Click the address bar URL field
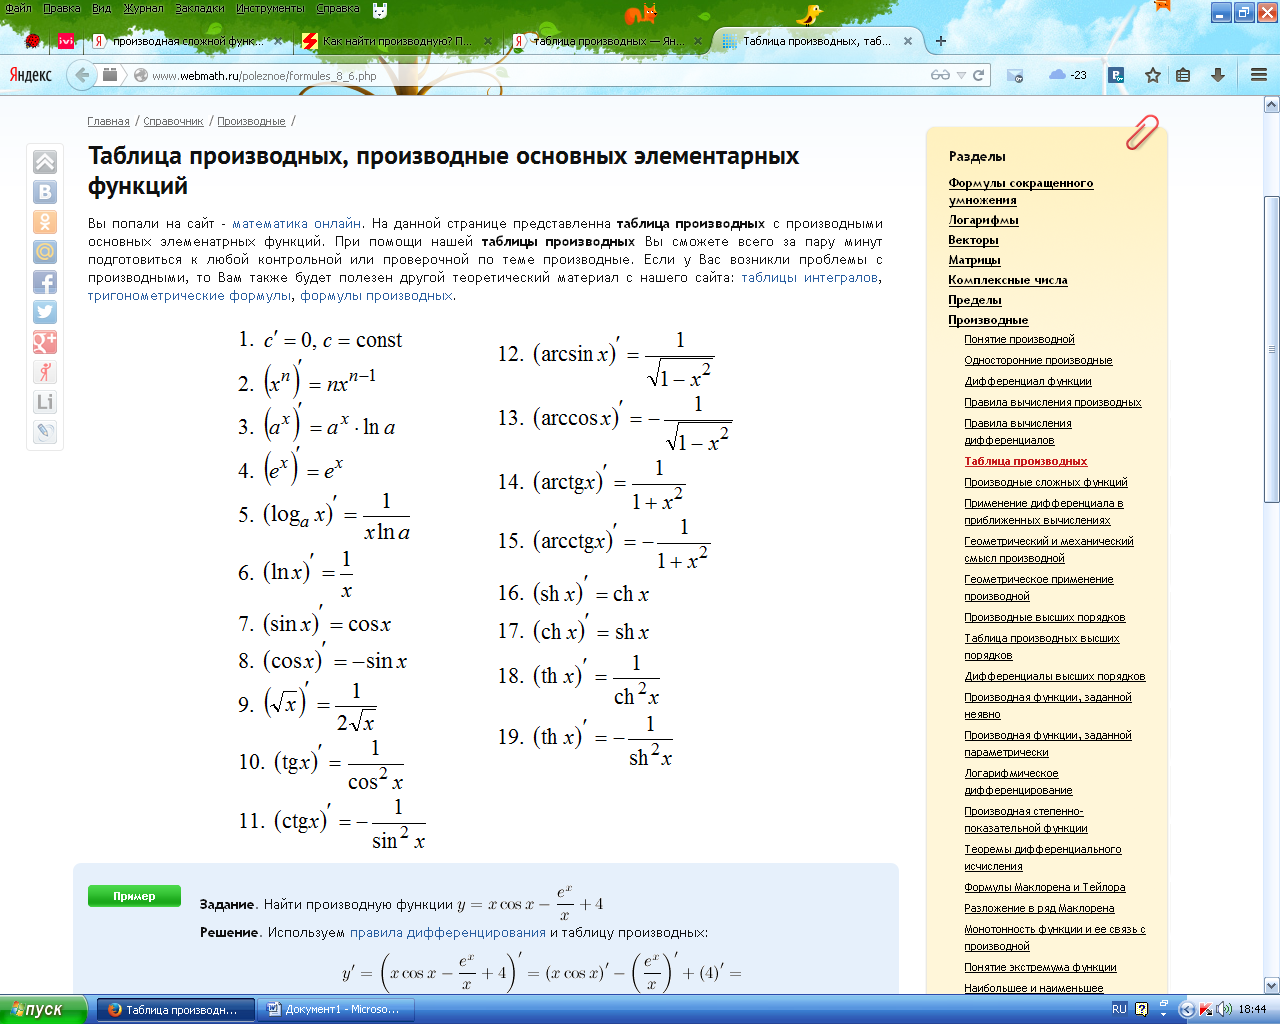This screenshot has width=1280, height=1024. click(x=540, y=75)
